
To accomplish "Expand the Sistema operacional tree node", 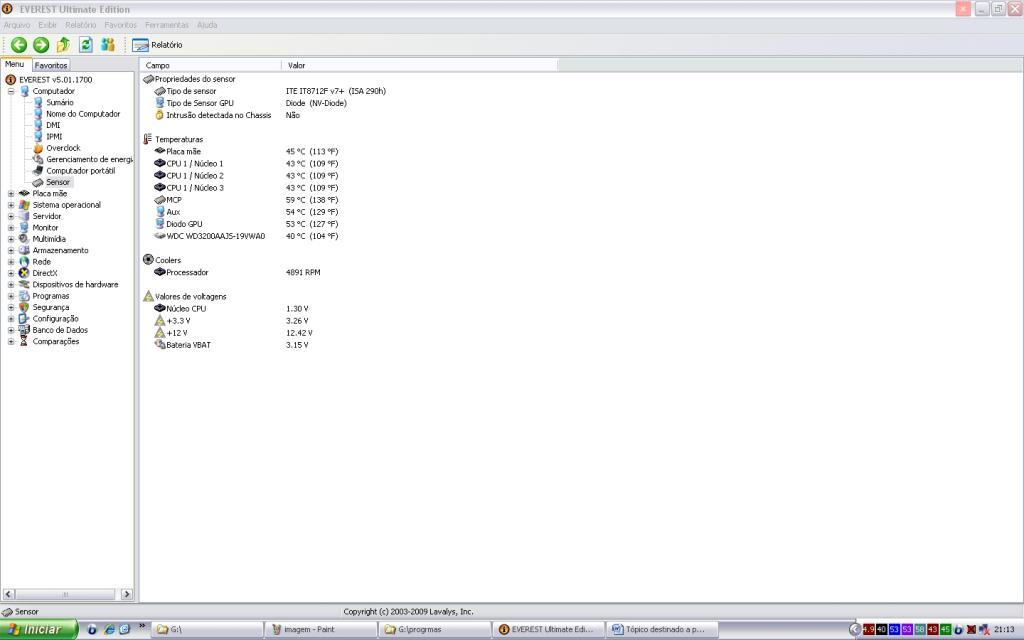I will coord(11,205).
